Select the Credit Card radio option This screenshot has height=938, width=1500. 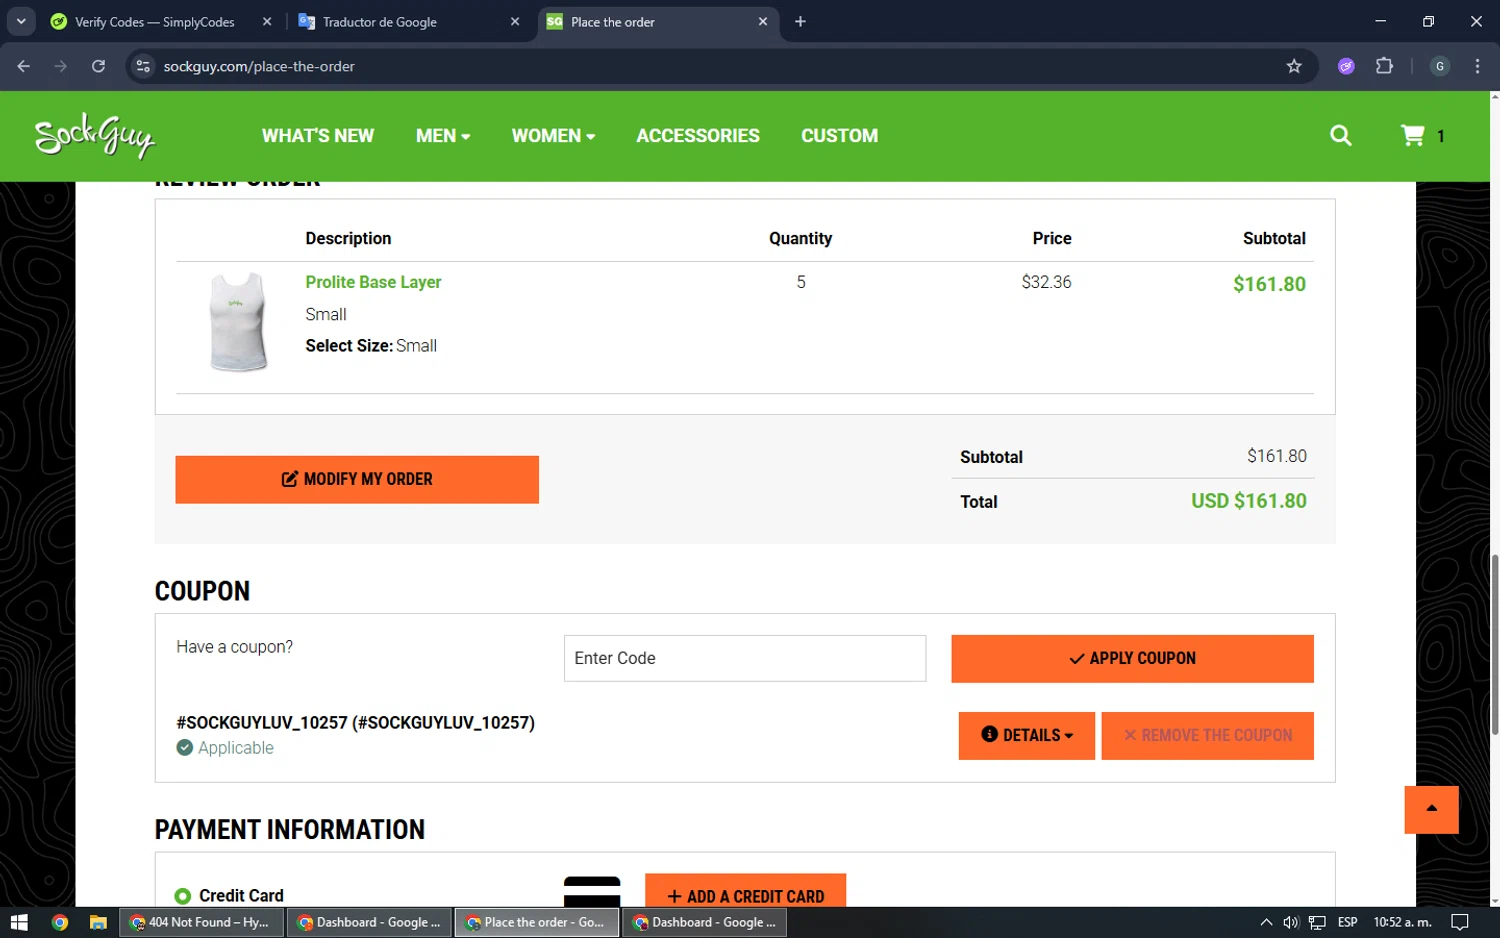pyautogui.click(x=183, y=896)
